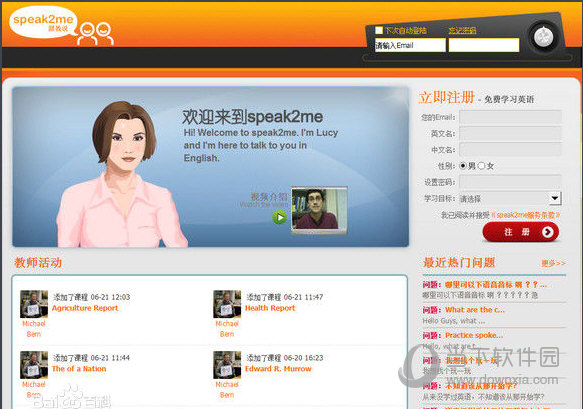Viewport: 583px width, 409px height.
Task: Click the red 注册 register button
Action: coord(521,232)
